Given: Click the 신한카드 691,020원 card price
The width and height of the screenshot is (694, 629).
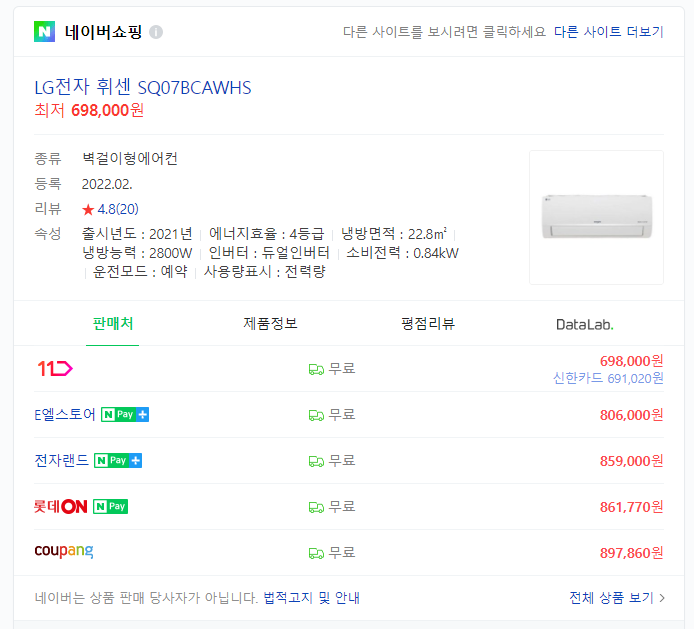Looking at the screenshot, I should pos(608,378).
